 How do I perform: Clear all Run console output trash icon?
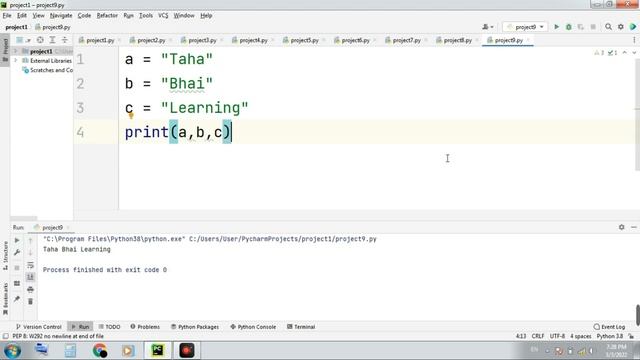(x=30, y=302)
